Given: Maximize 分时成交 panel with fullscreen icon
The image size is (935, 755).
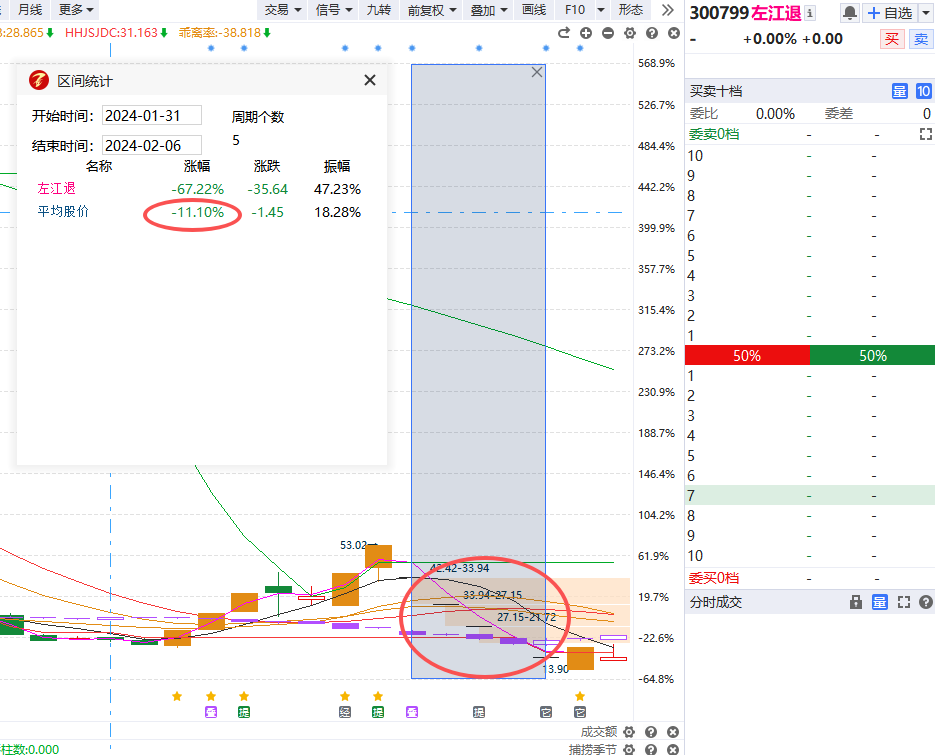Looking at the screenshot, I should click(904, 602).
